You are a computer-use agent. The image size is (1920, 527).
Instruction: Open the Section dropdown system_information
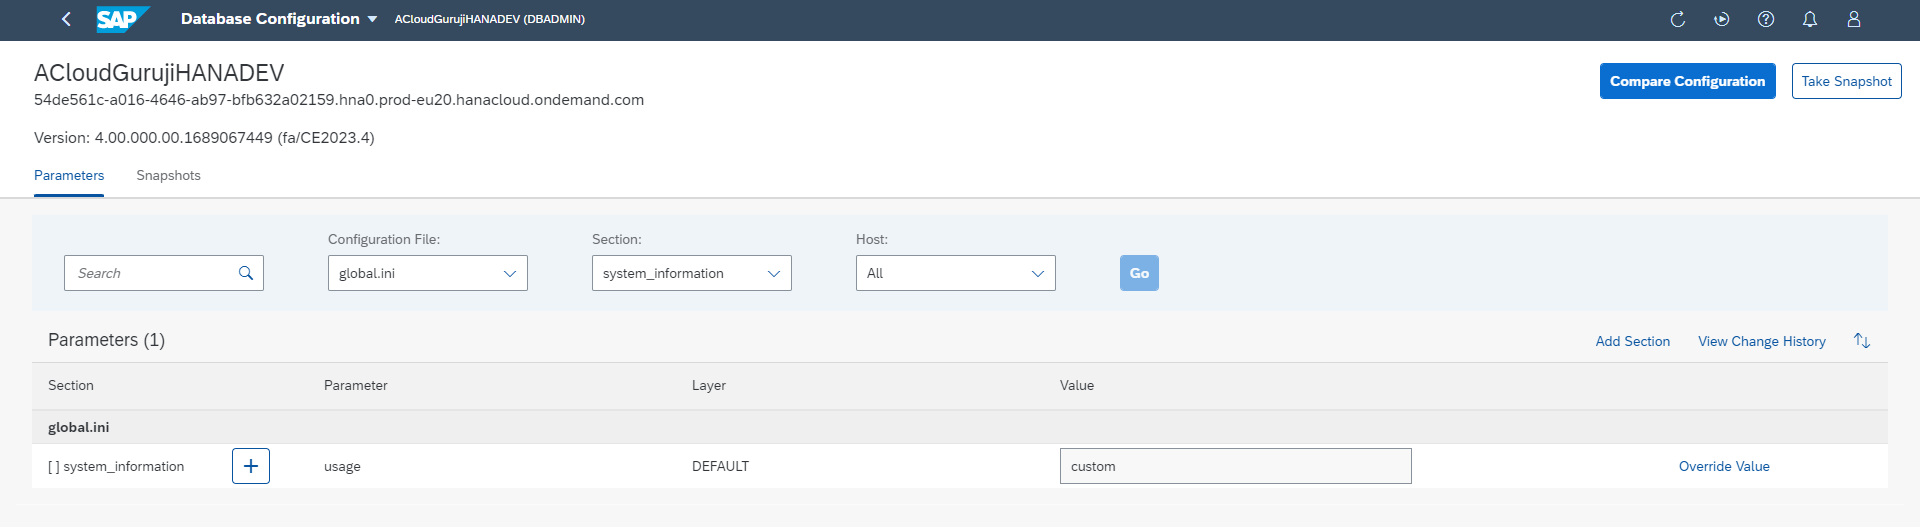click(x=691, y=273)
